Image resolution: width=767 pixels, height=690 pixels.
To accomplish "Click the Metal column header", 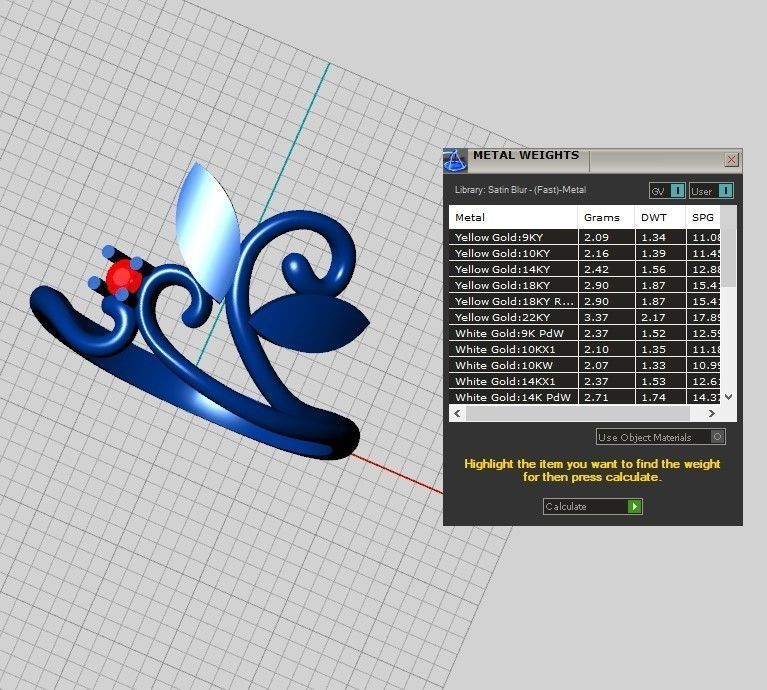I will 513,218.
